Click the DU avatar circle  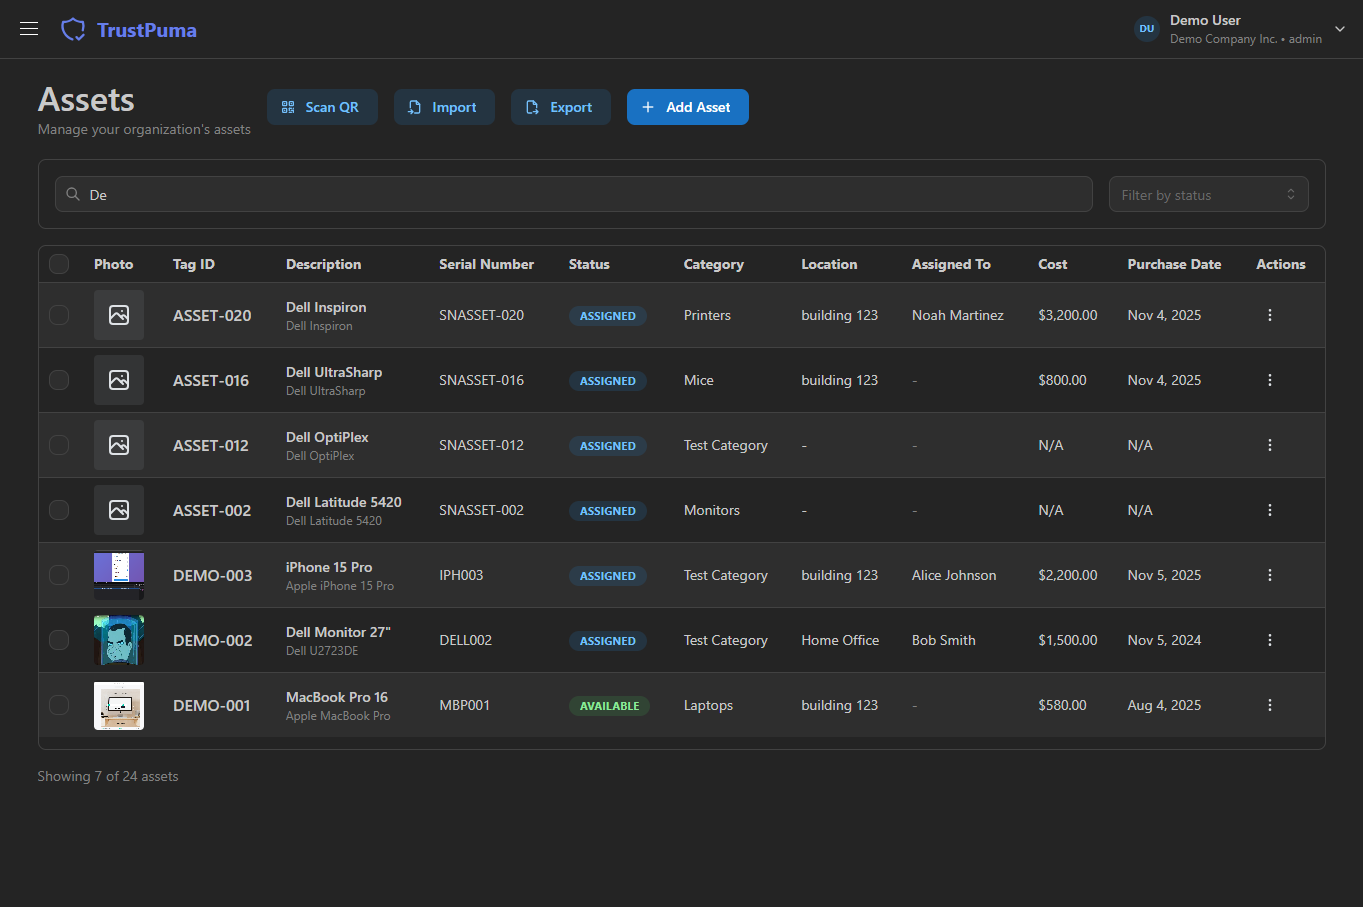[1146, 28]
